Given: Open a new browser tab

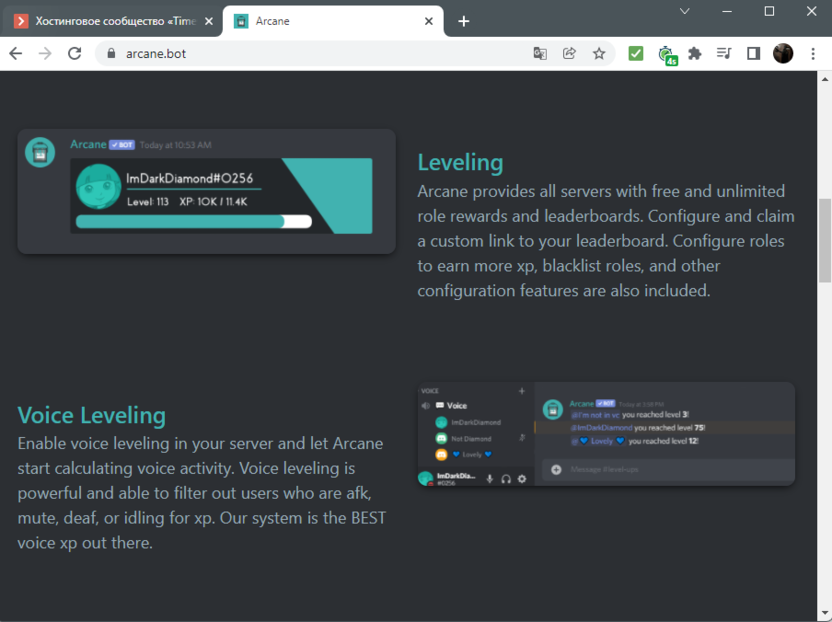Looking at the screenshot, I should point(463,21).
